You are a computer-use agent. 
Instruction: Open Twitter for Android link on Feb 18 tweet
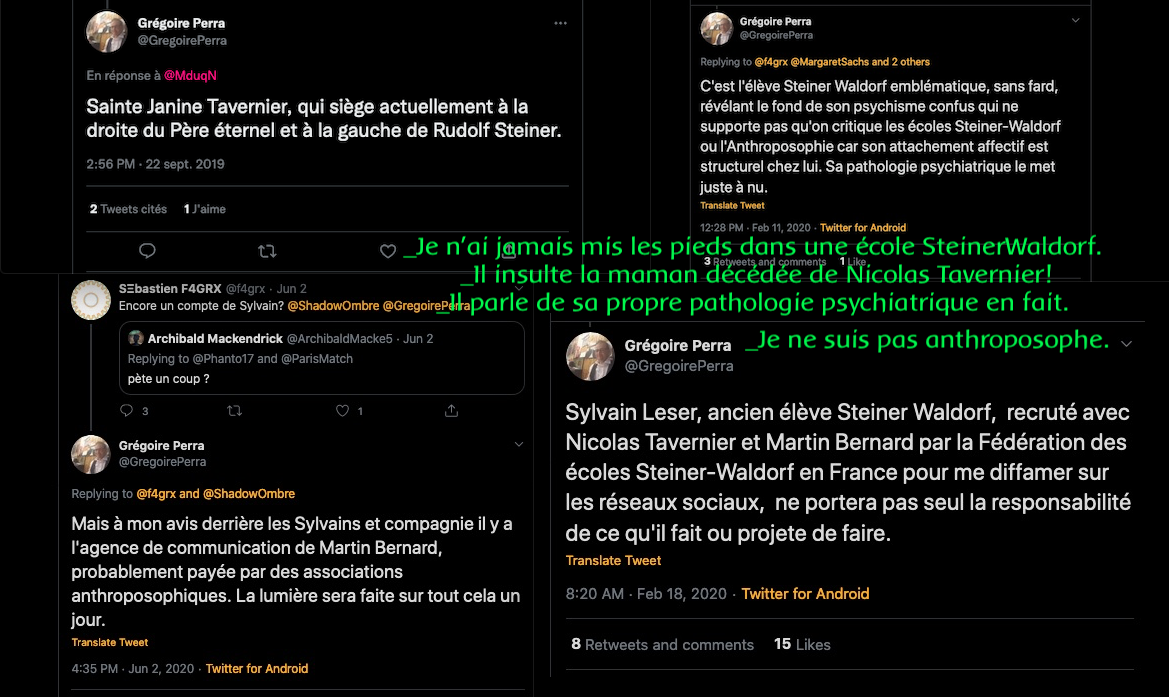(x=805, y=593)
